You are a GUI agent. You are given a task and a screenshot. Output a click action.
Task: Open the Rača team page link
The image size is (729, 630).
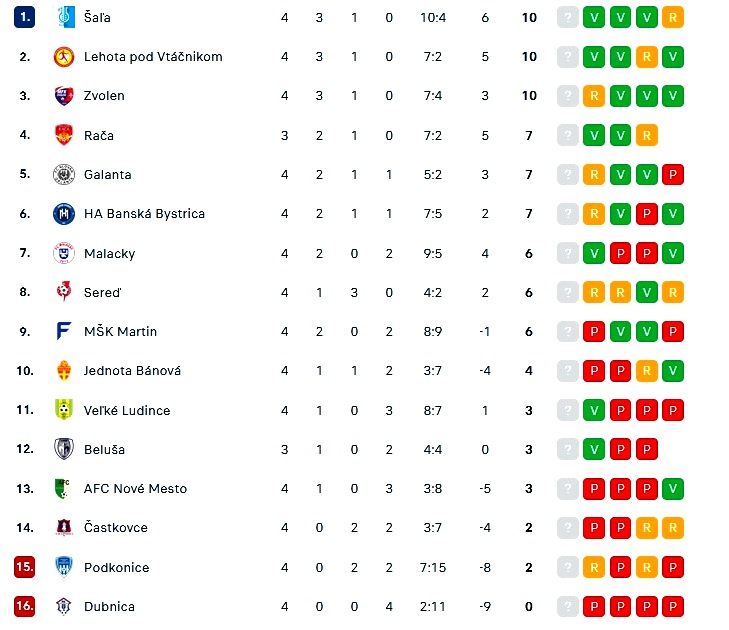(x=99, y=136)
